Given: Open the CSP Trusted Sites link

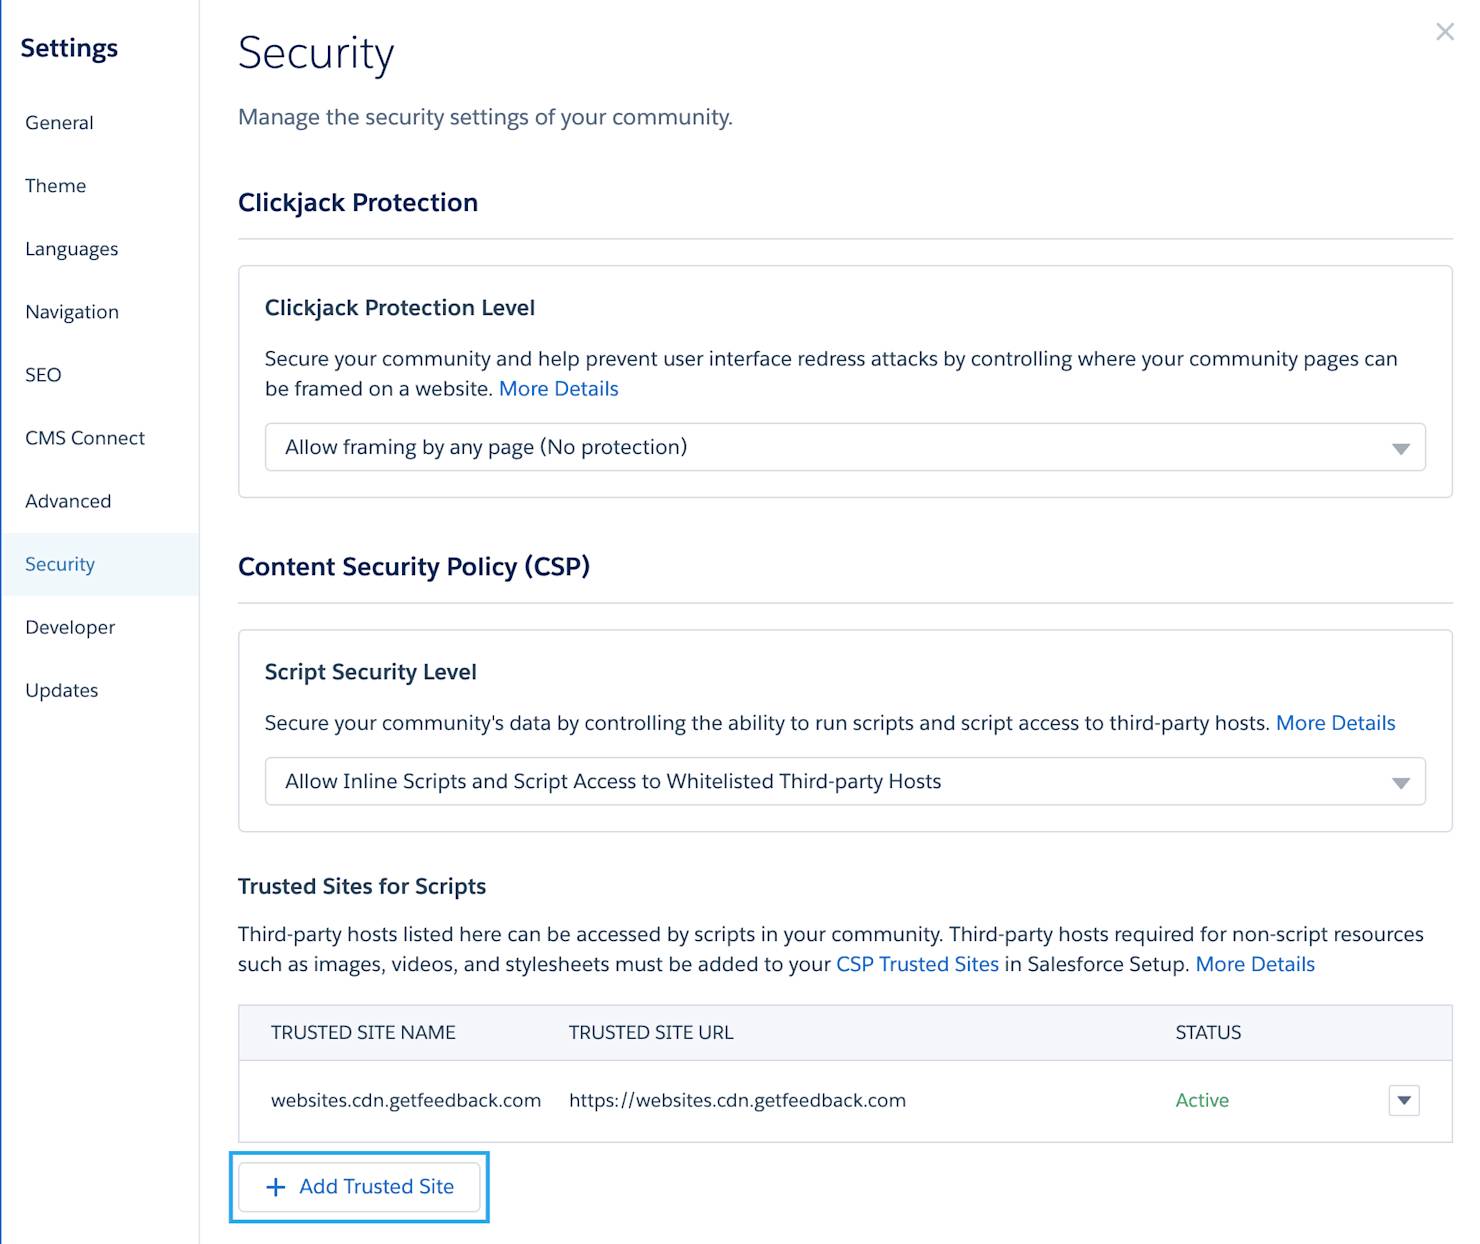Looking at the screenshot, I should pyautogui.click(x=917, y=964).
